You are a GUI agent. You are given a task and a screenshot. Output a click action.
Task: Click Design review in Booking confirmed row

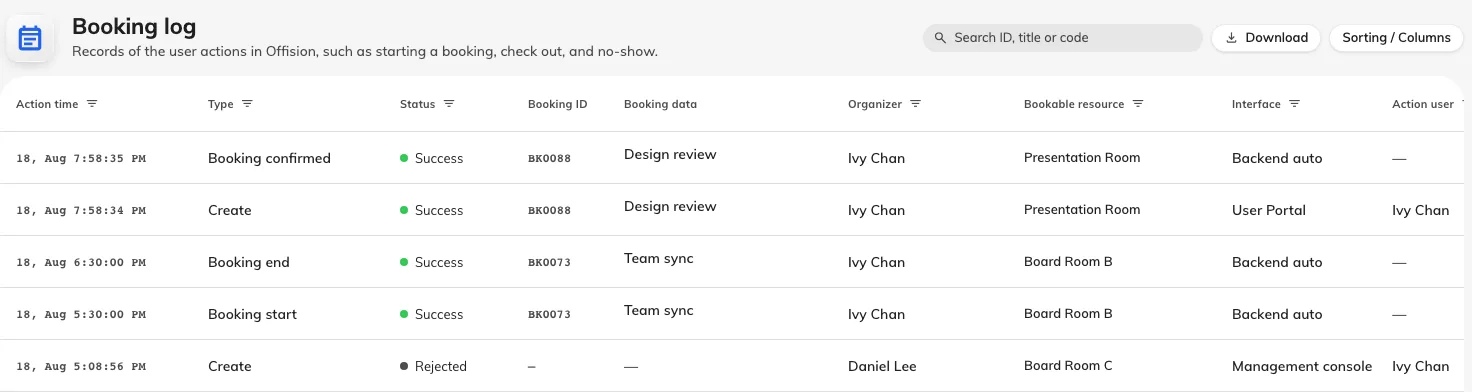pos(670,154)
